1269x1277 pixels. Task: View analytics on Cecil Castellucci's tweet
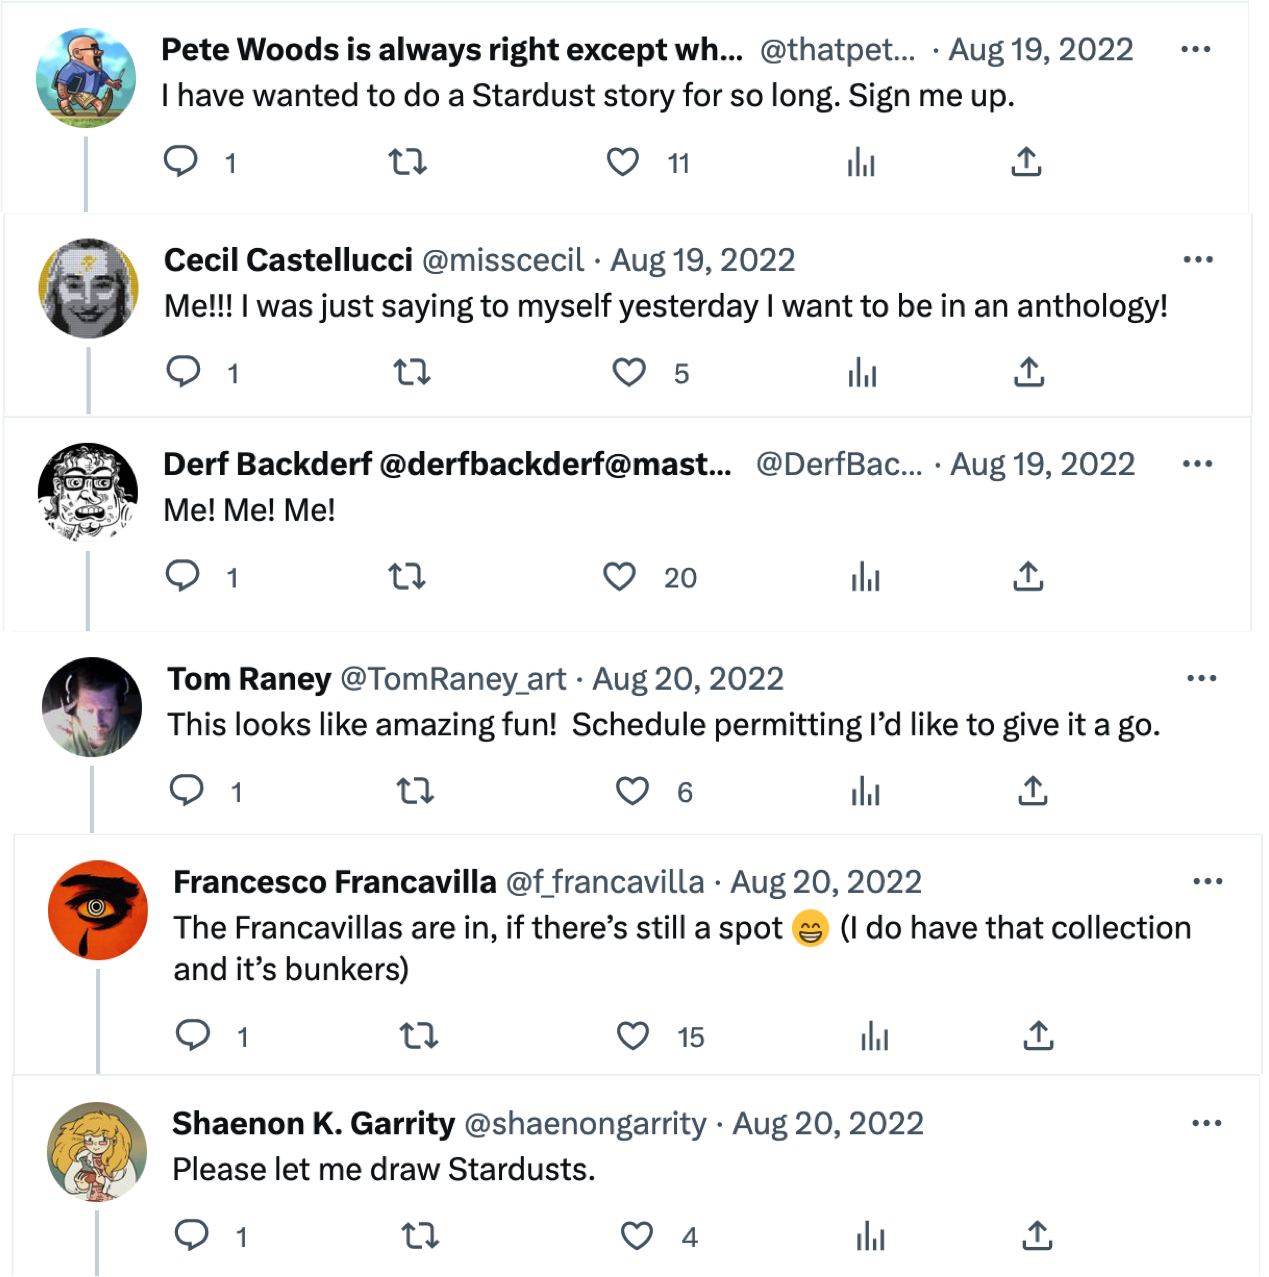pyautogui.click(x=862, y=373)
